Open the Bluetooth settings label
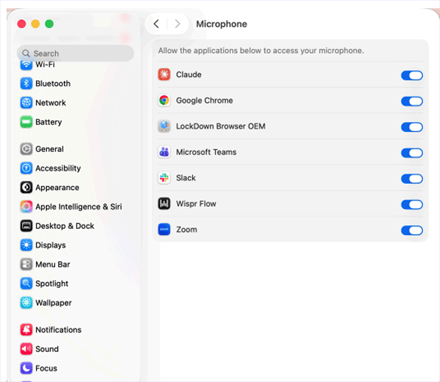Viewport: 440px width, 382px height. [53, 84]
